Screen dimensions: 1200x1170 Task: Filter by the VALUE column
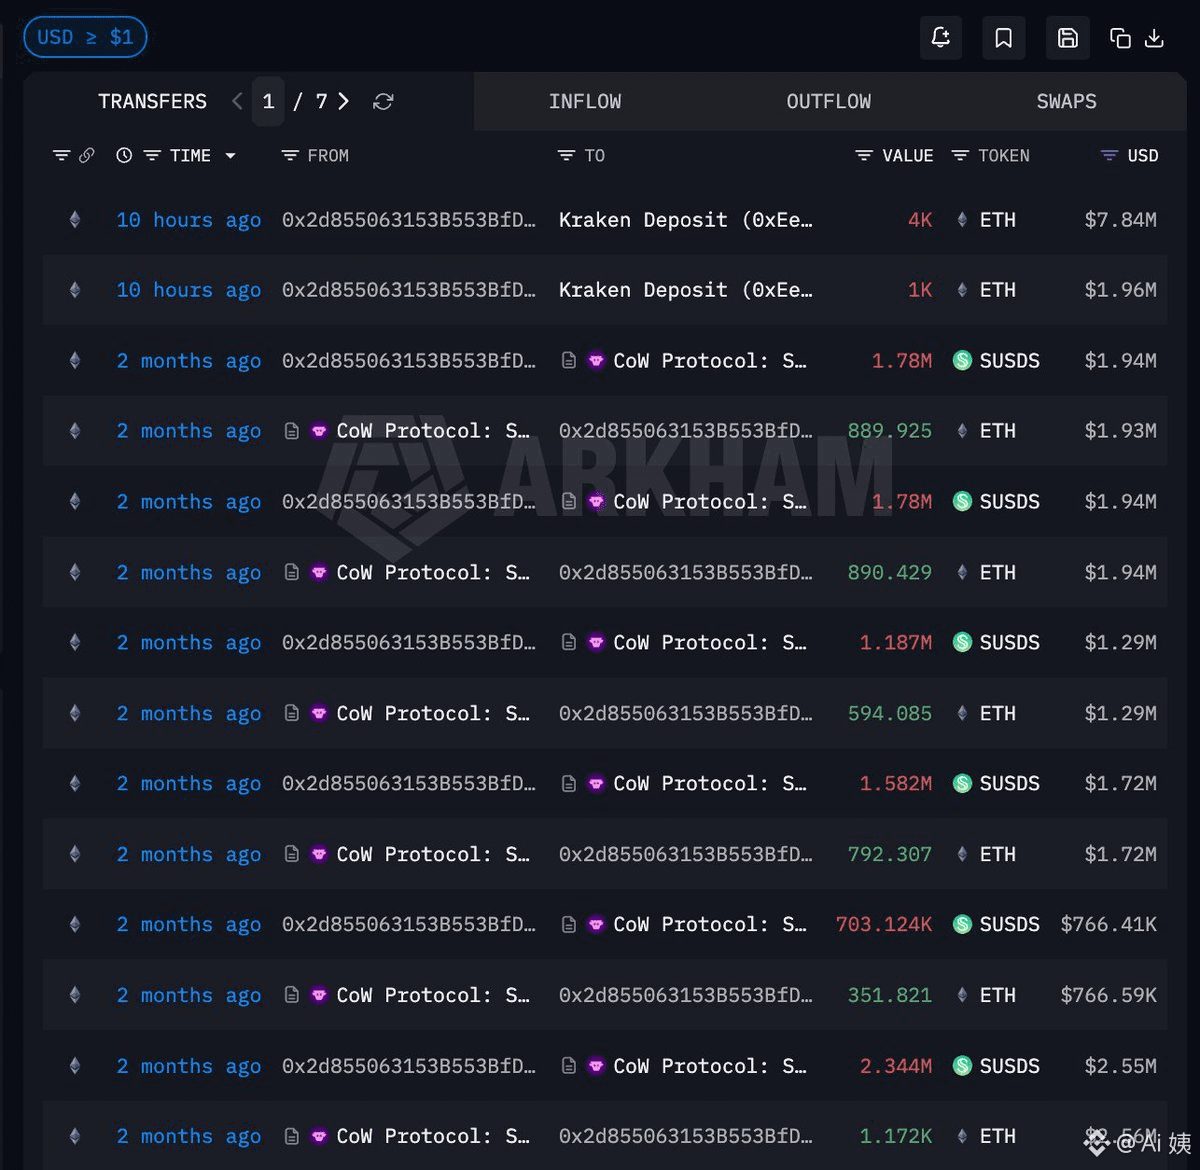point(864,155)
